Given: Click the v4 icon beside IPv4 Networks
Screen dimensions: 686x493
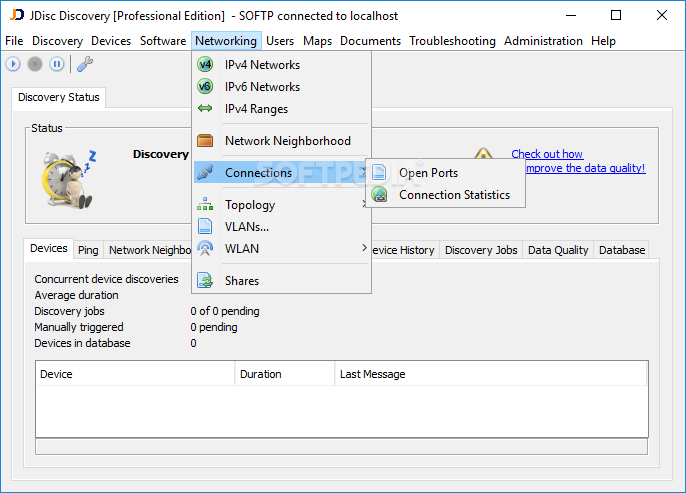Looking at the screenshot, I should point(205,65).
